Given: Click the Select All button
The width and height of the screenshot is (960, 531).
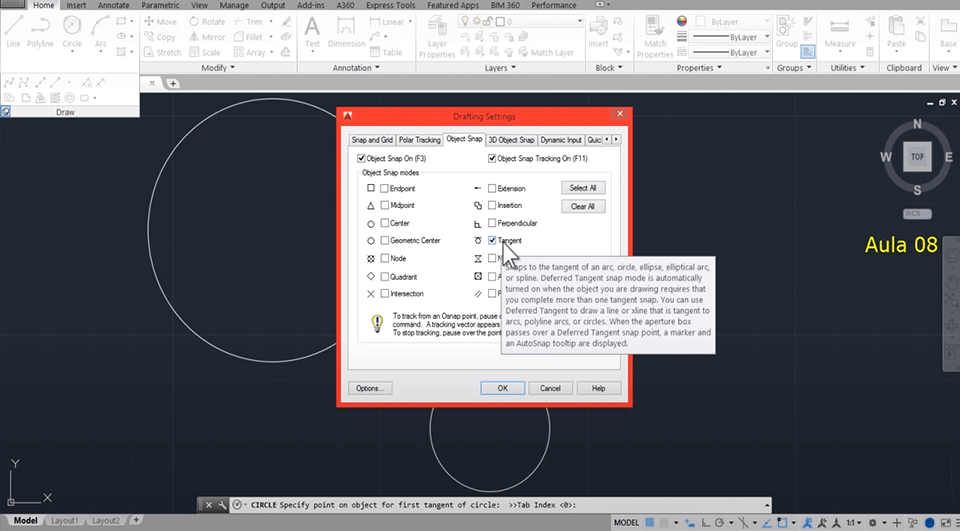Looking at the screenshot, I should coord(583,188).
